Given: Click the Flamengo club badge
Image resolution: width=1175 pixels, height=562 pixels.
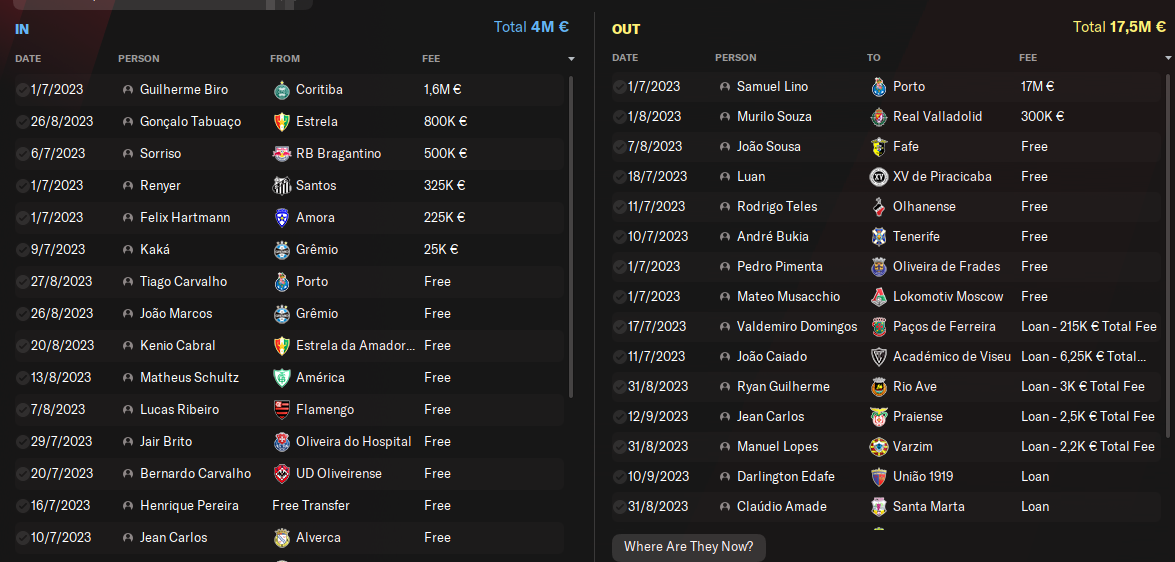Looking at the screenshot, I should point(281,410).
